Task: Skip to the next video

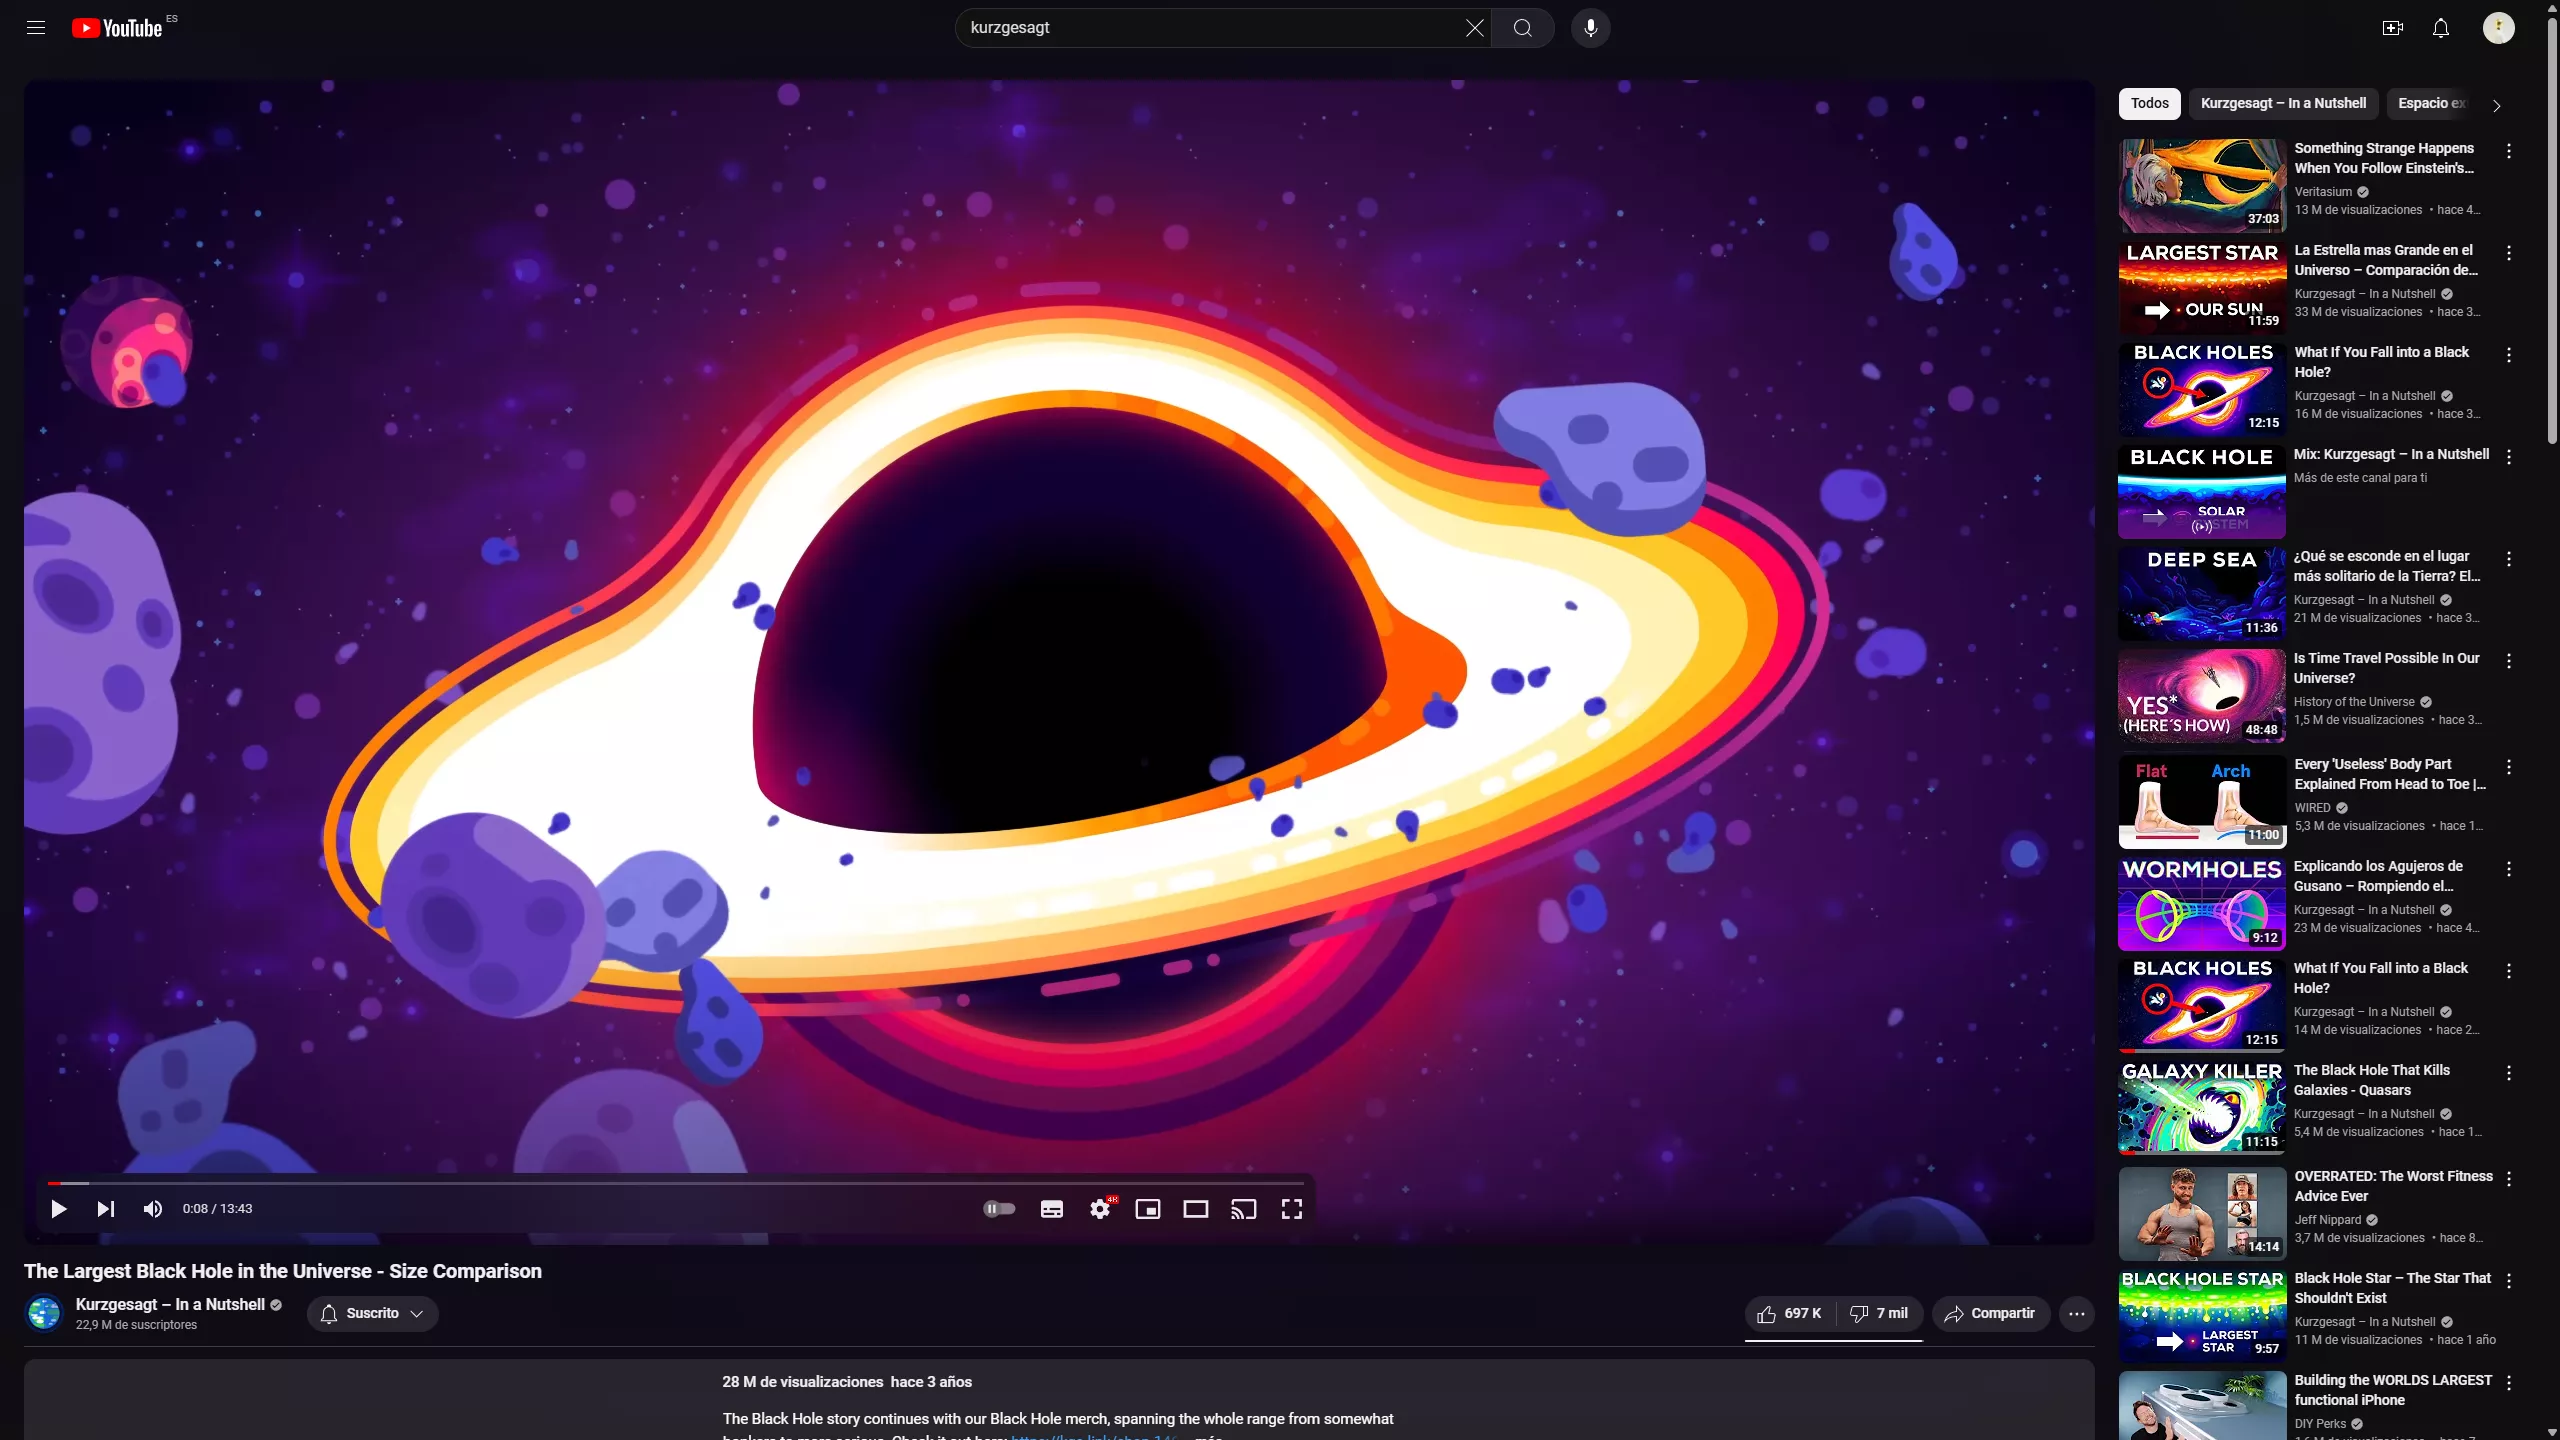Action: point(105,1209)
